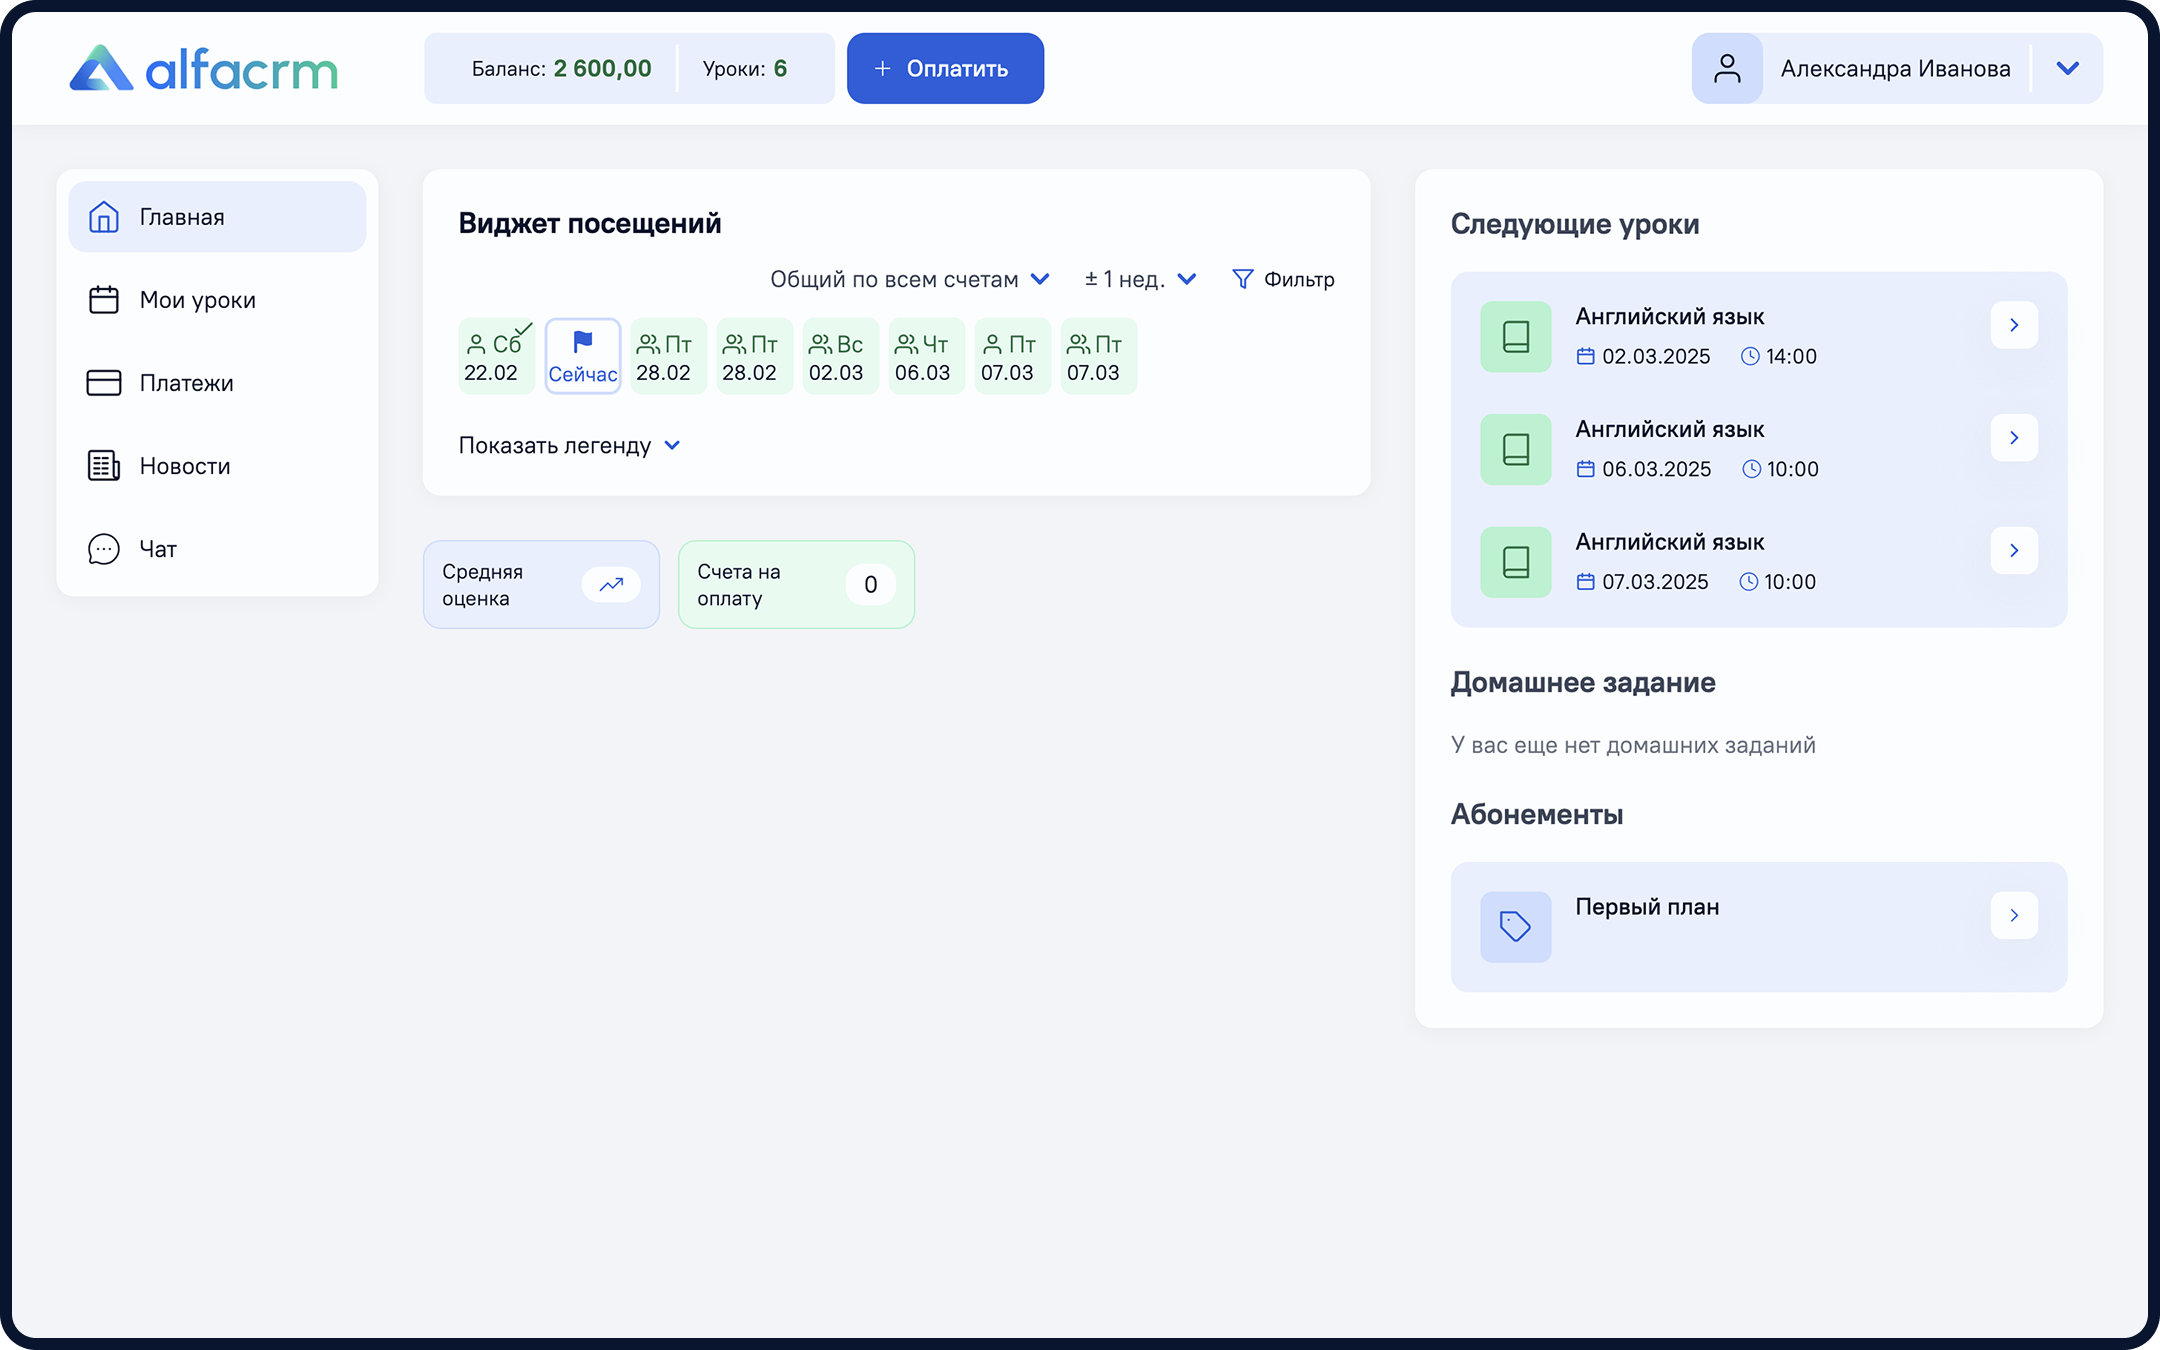Click the date 06.03.2025
The width and height of the screenshot is (2160, 1350).
[x=1656, y=469]
